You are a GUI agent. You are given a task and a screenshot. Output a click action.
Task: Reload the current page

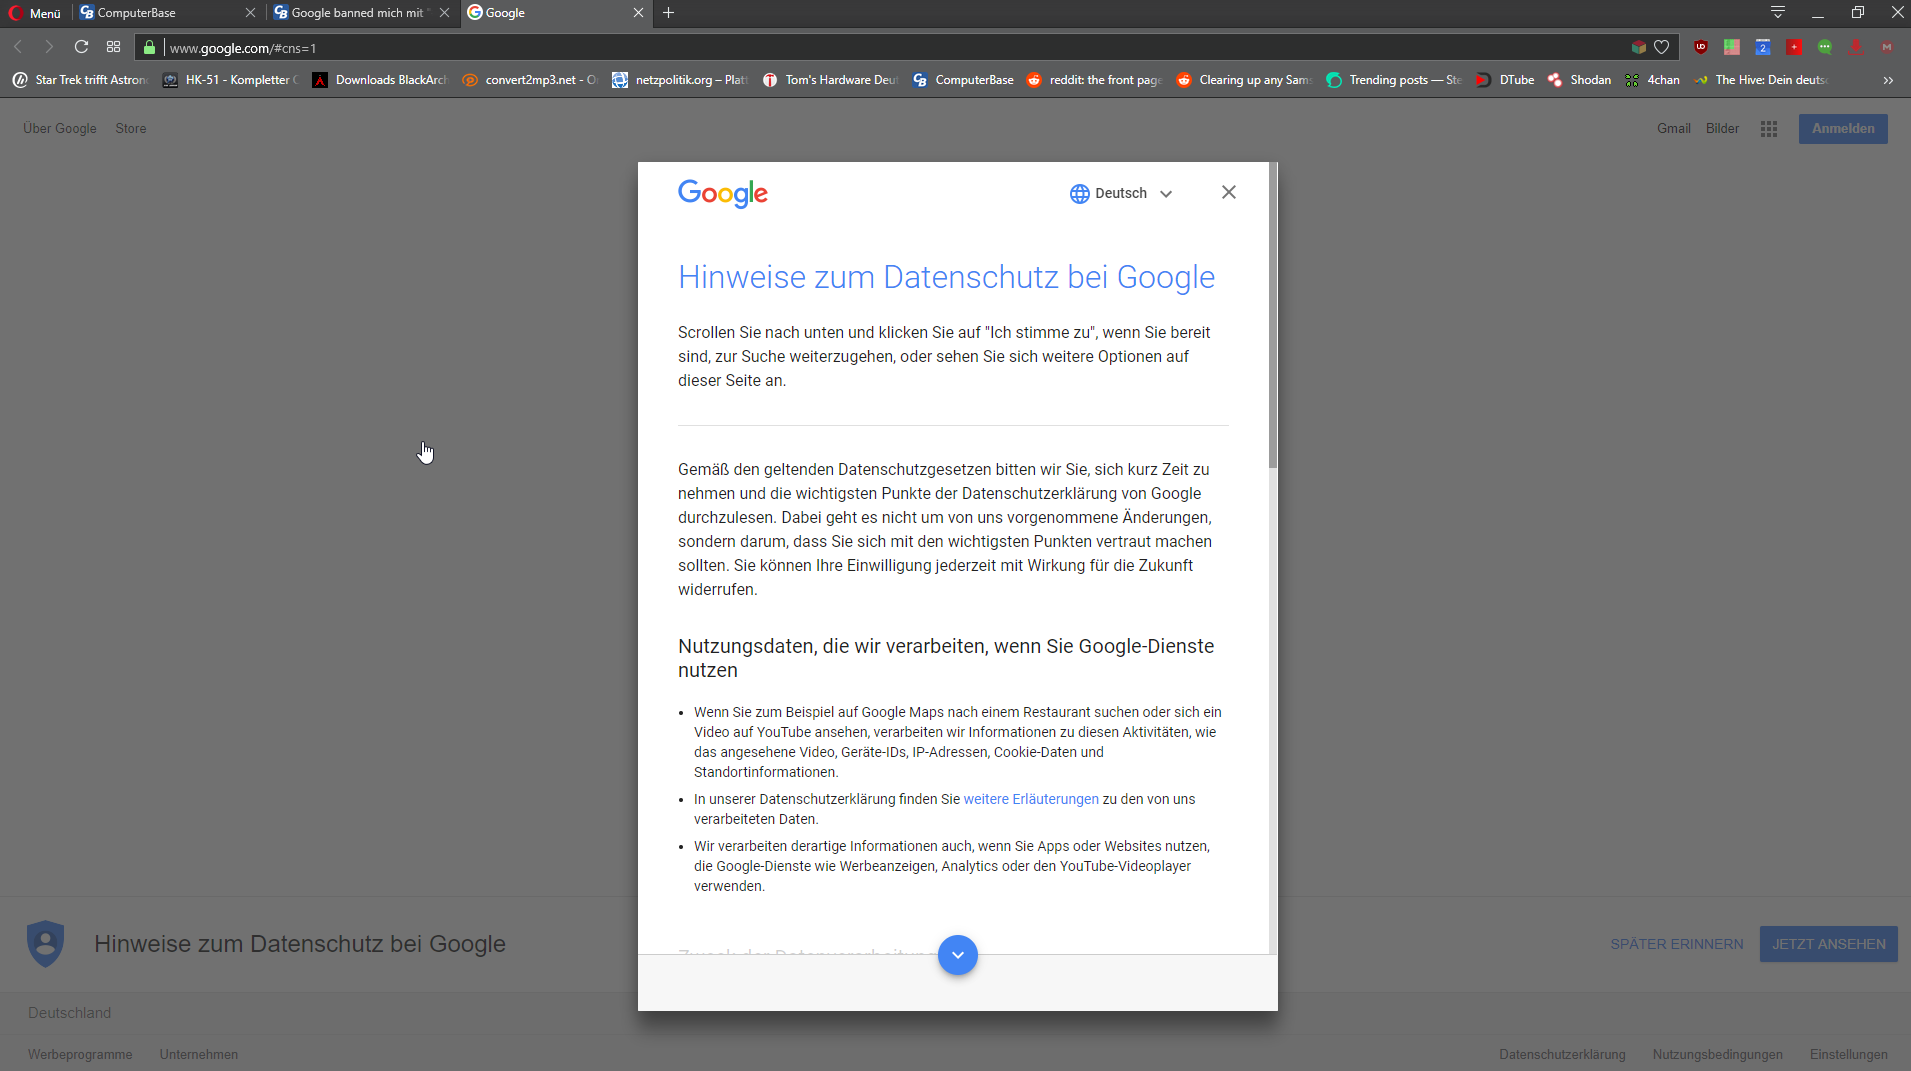[81, 47]
